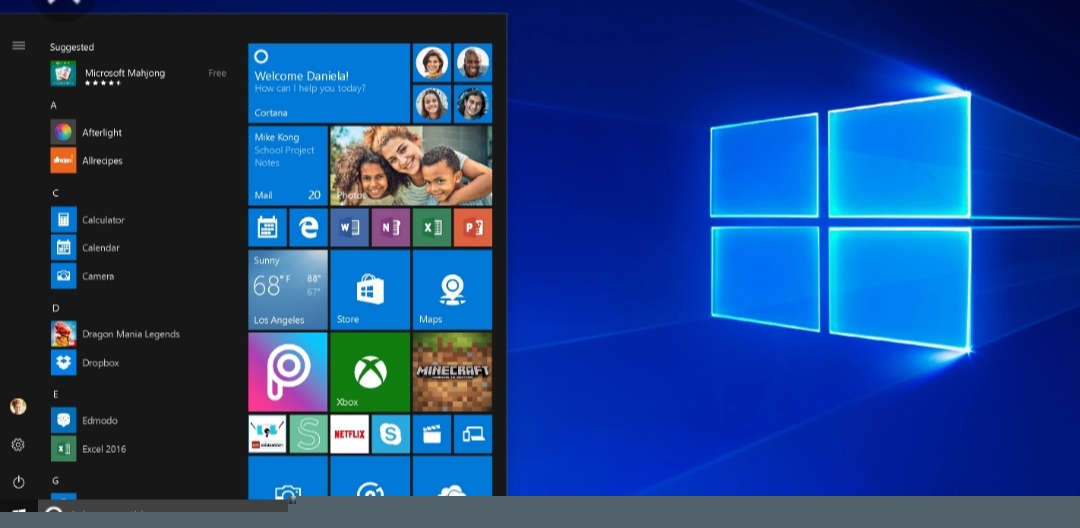
Task: Open the PowerPoint tile
Action: (473, 227)
